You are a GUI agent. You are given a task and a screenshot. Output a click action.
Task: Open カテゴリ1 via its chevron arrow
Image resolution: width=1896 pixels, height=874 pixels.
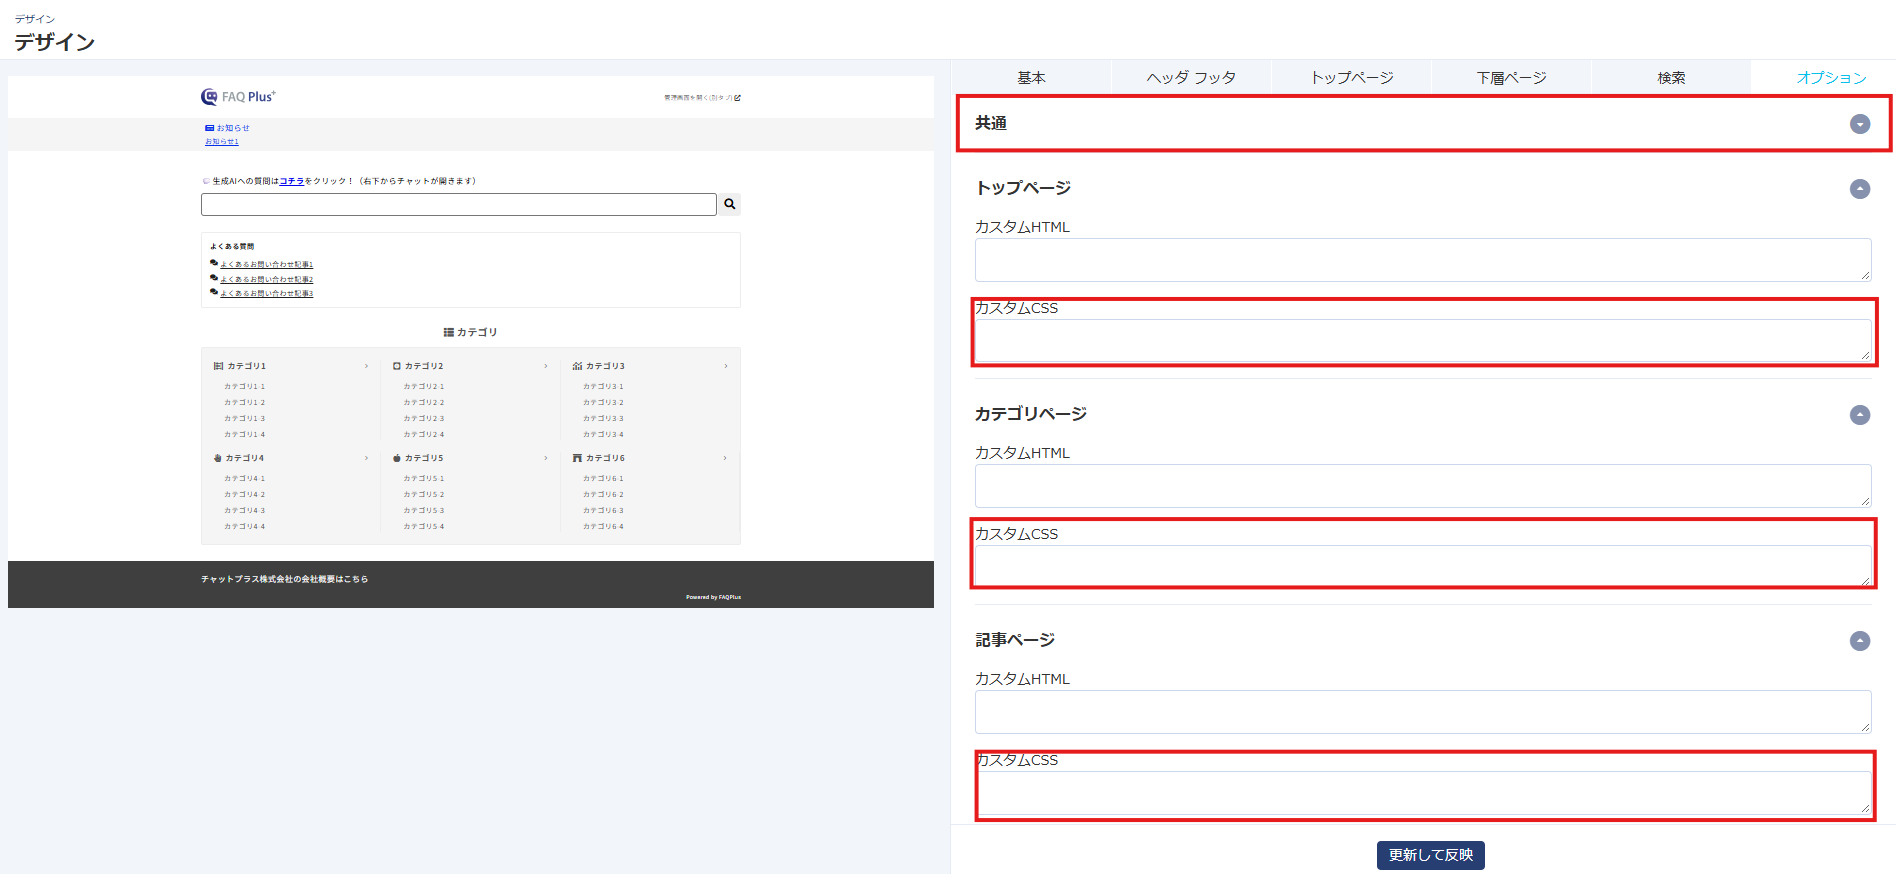pyautogui.click(x=367, y=366)
